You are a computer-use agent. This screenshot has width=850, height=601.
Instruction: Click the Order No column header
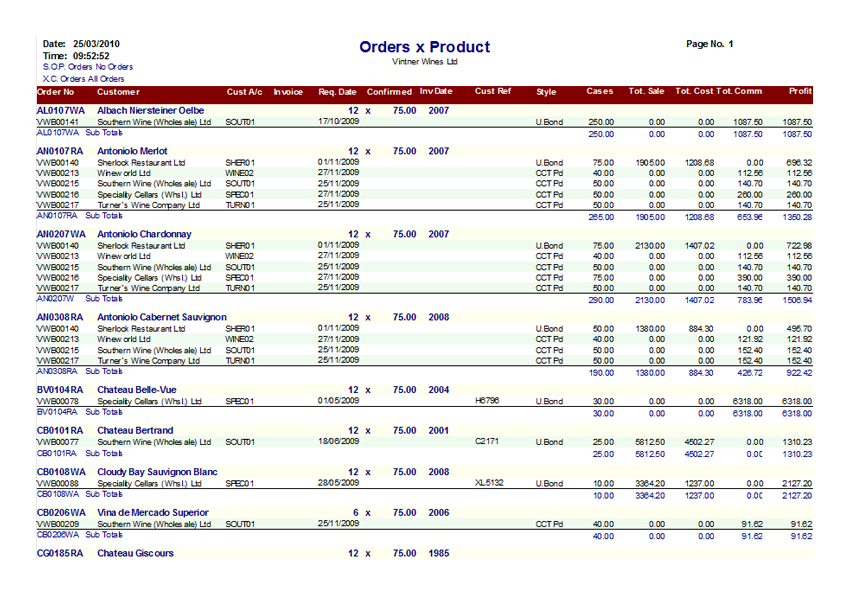(x=56, y=92)
